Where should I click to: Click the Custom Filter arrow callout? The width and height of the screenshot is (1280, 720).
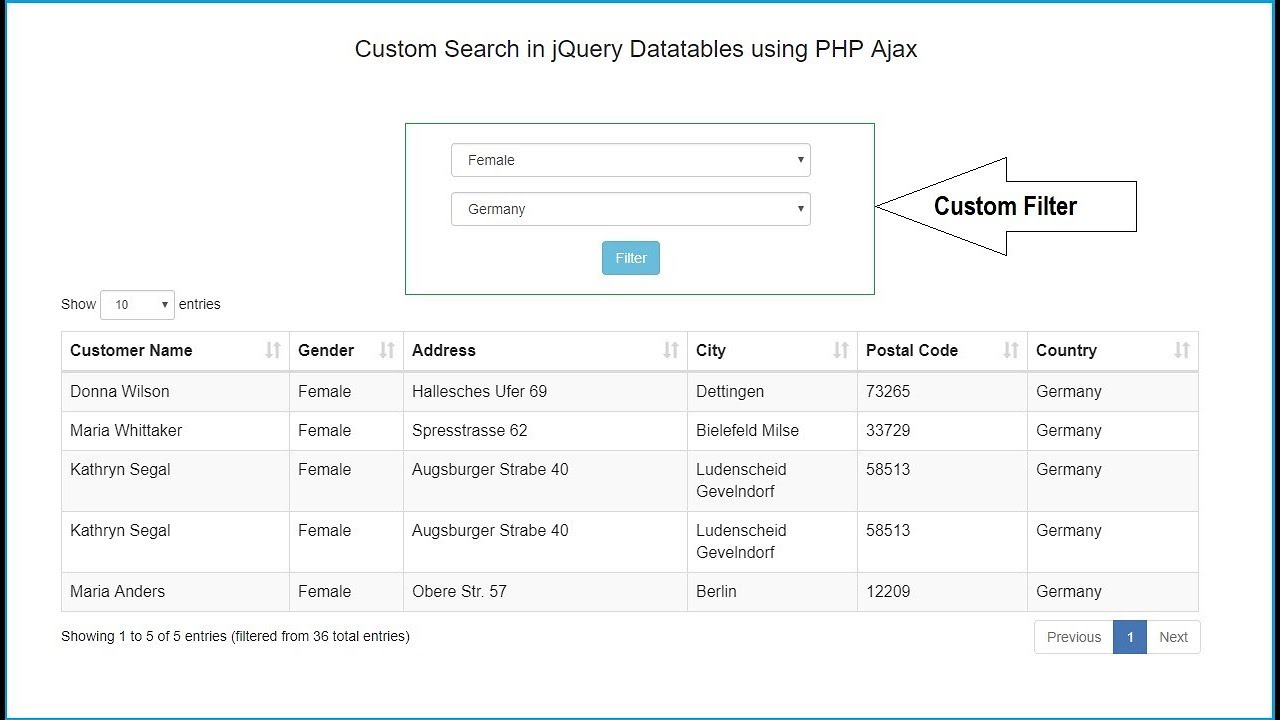tap(1005, 206)
